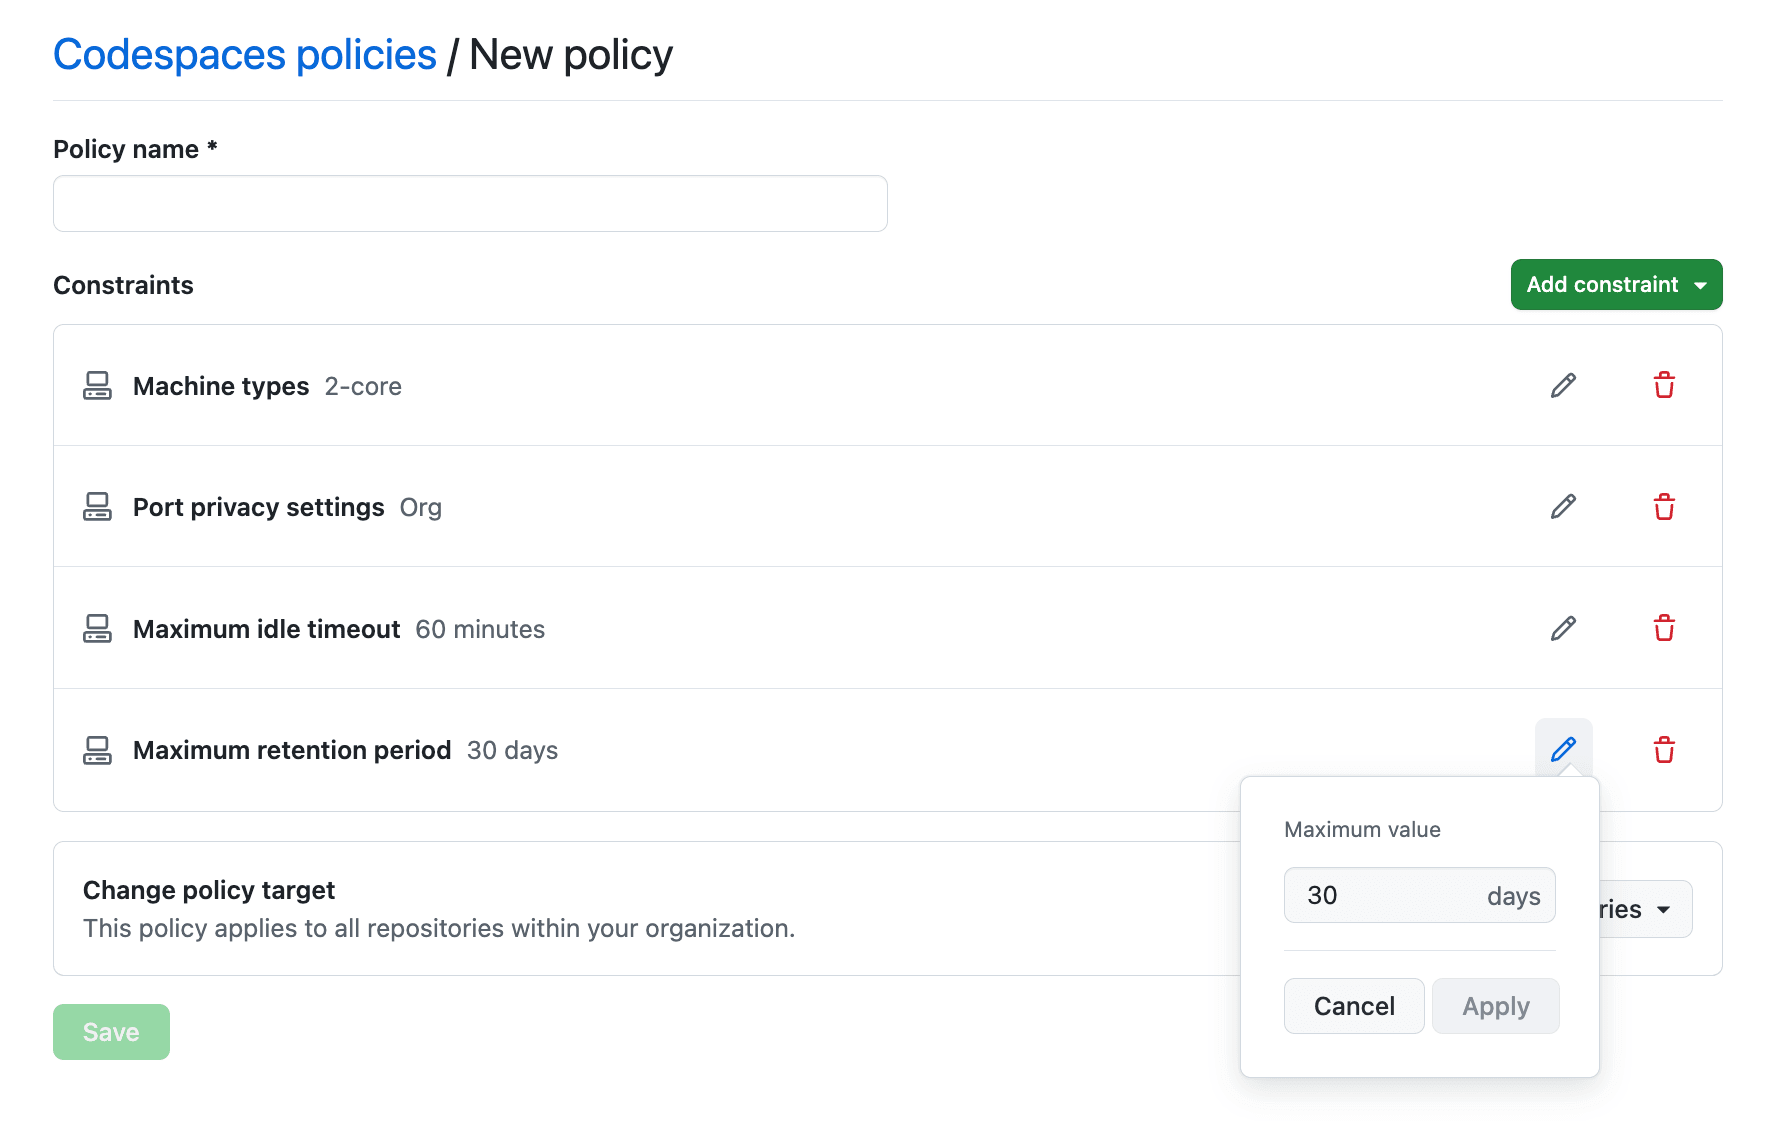The height and width of the screenshot is (1138, 1768).
Task: Open the Add constraint dropdown
Action: [x=1616, y=285]
